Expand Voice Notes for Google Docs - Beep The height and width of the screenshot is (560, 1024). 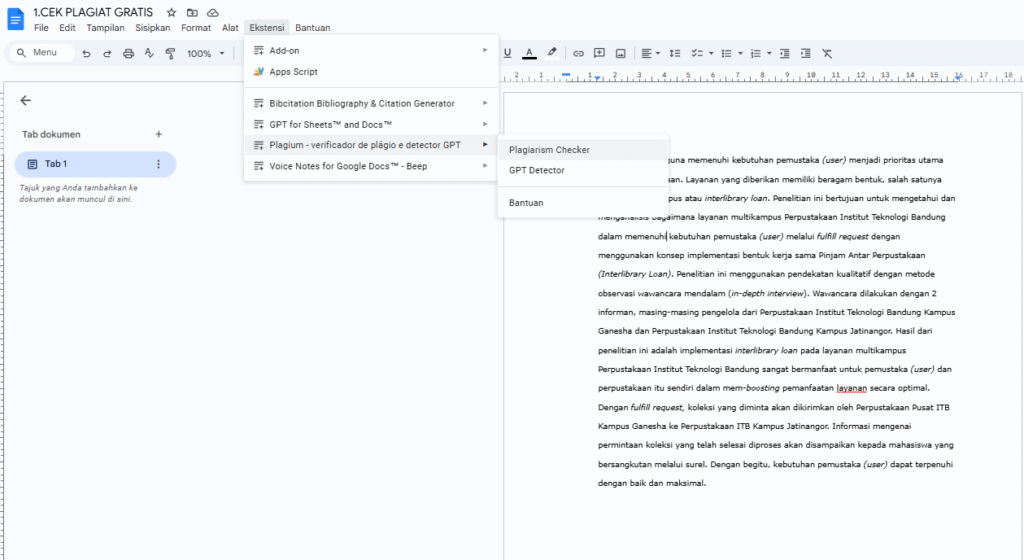tap(371, 166)
